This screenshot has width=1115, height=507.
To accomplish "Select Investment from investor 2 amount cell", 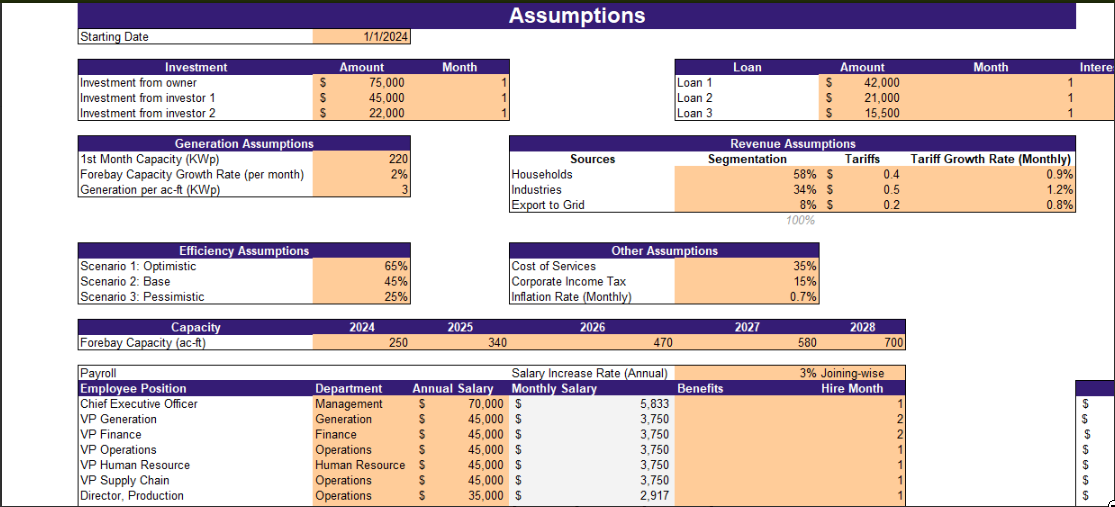I will 361,113.
